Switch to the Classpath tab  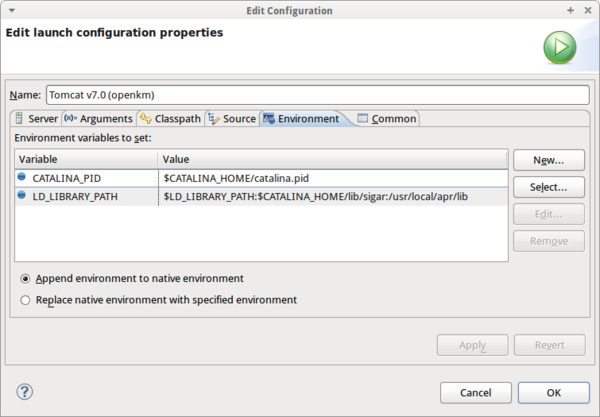tap(170, 119)
